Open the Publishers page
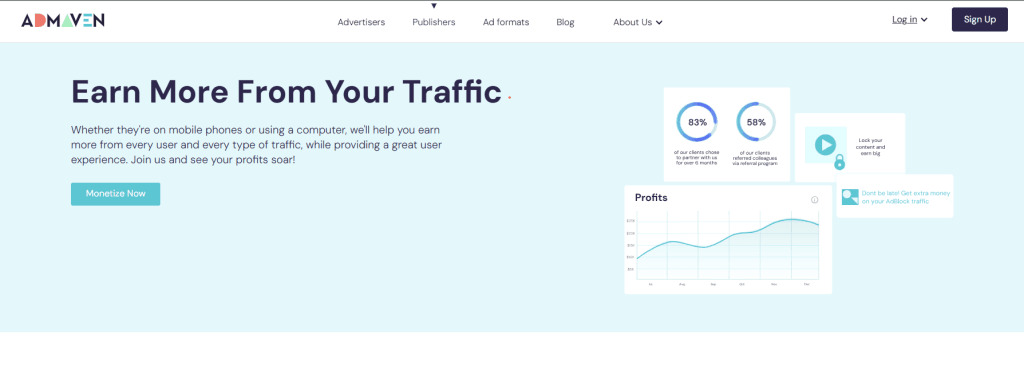Screen dimensions: 1024x378 pos(434,22)
